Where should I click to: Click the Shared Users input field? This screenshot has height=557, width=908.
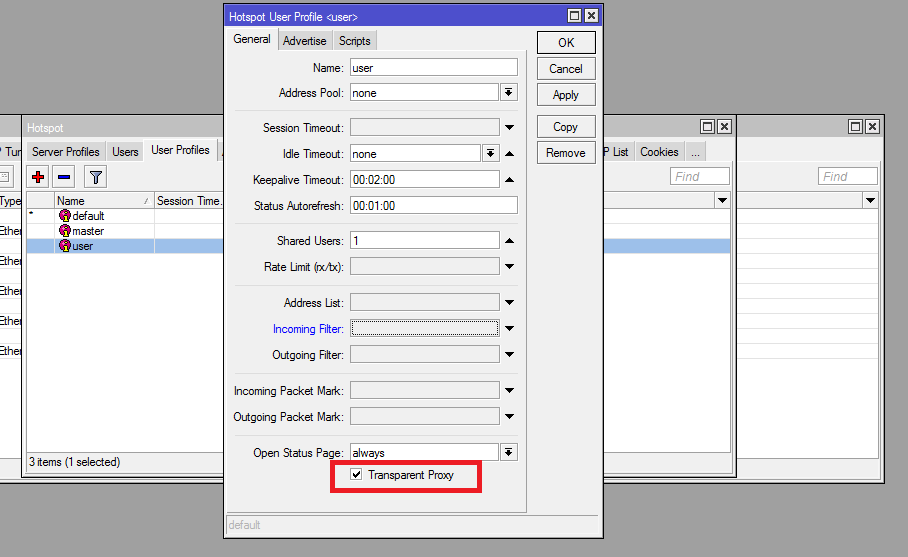tap(424, 240)
